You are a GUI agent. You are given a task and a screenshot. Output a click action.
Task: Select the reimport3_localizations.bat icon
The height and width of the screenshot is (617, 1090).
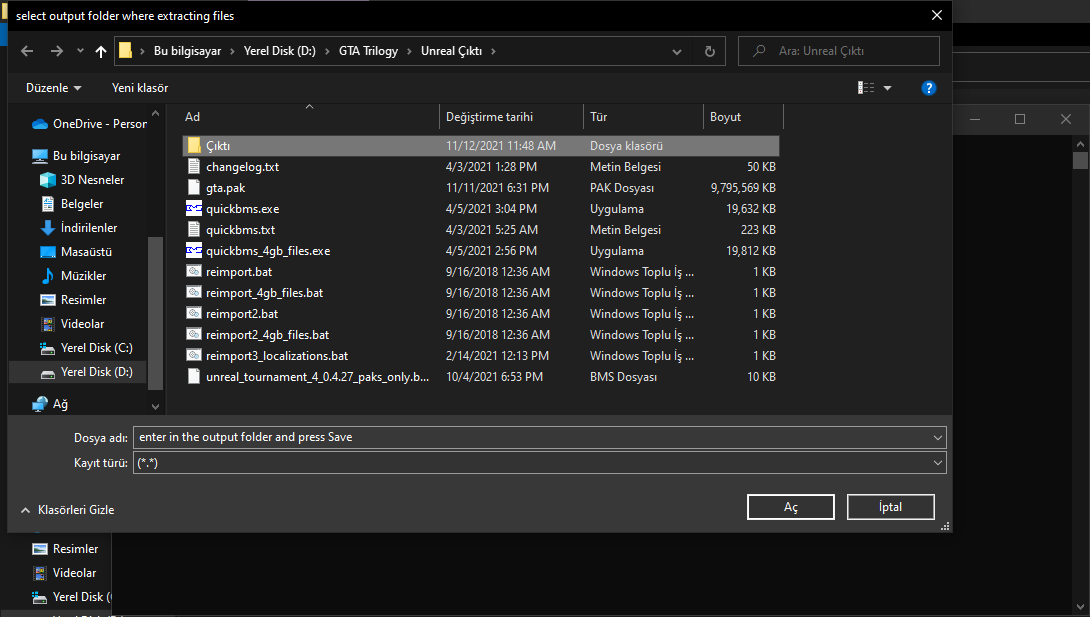pos(194,356)
